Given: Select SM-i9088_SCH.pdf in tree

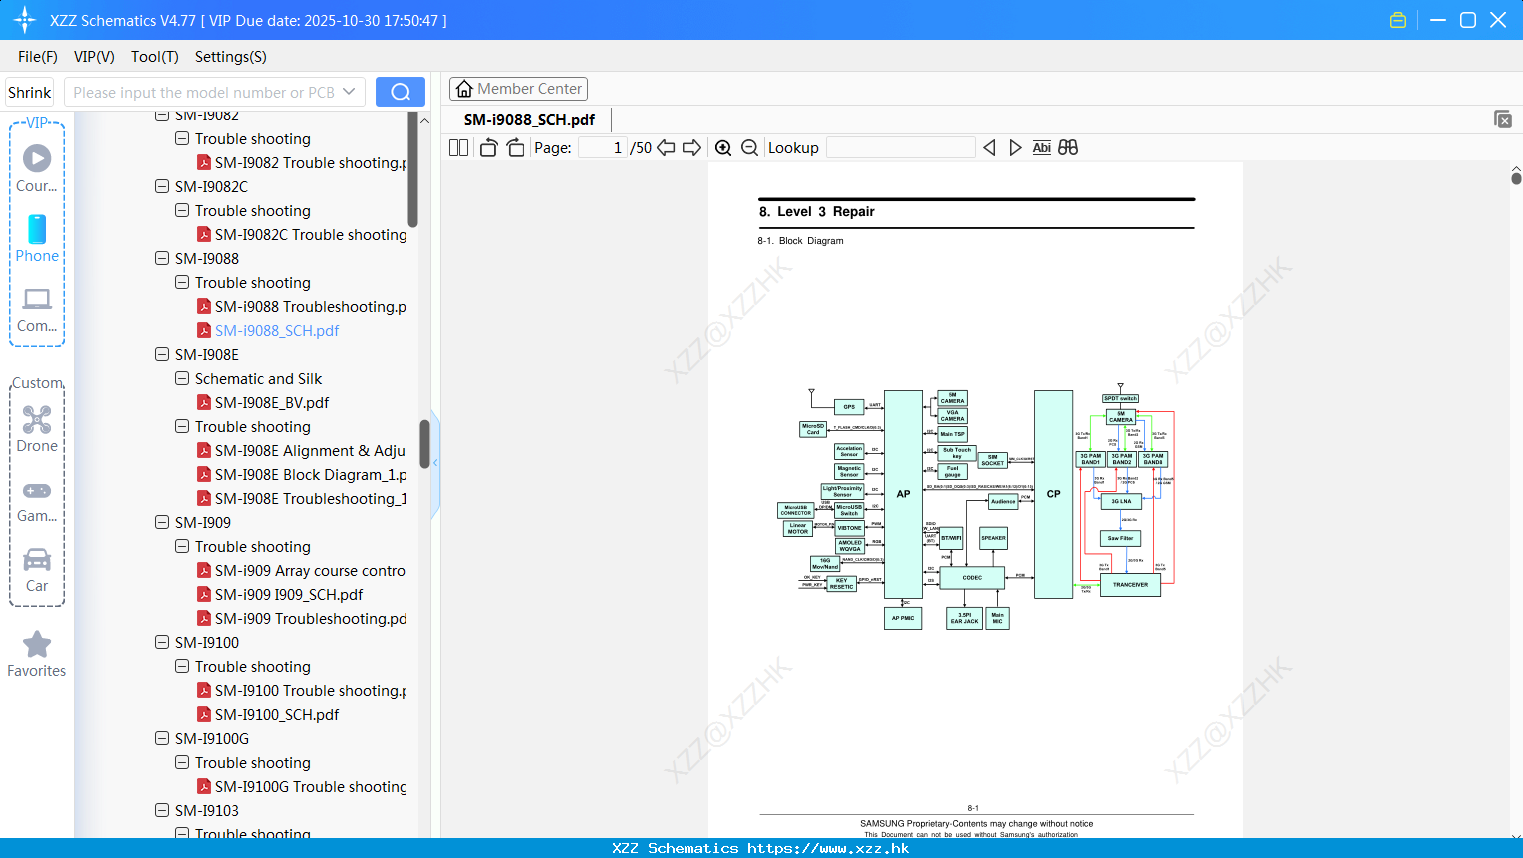Looking at the screenshot, I should [x=268, y=330].
